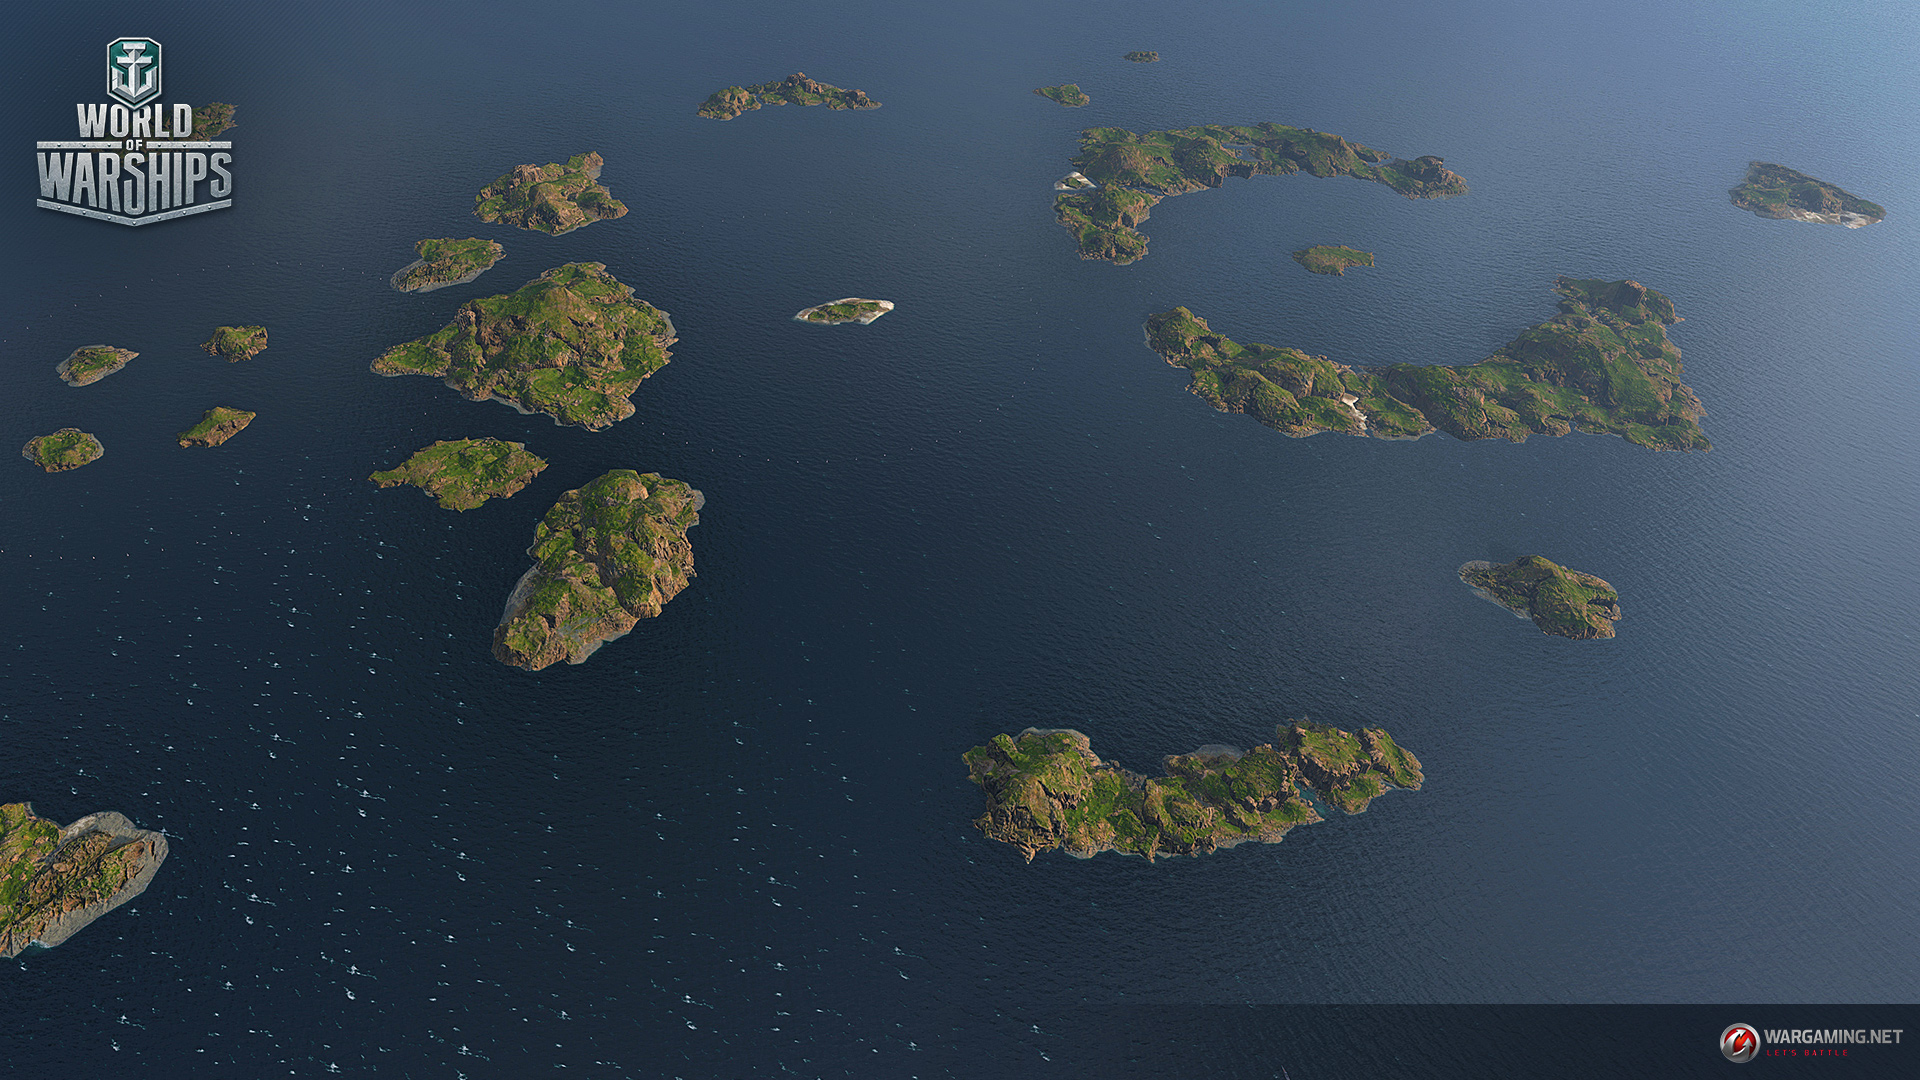Screen dimensions: 1920x1080
Task: Click the tiny island inside the upper crescent bay
Action: pyautogui.click(x=1334, y=259)
